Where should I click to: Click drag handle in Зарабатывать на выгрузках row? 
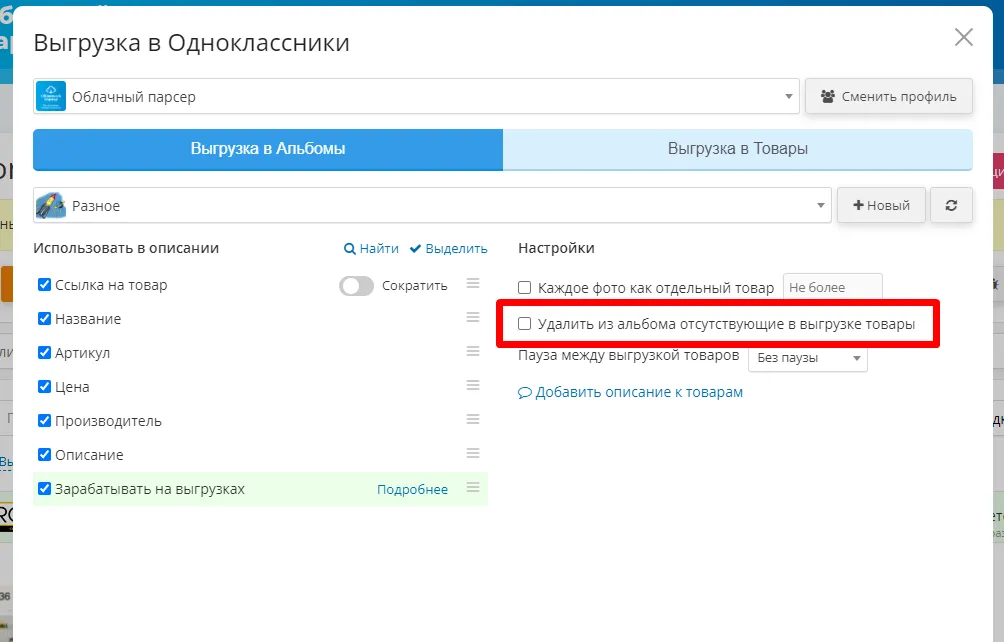[473, 487]
